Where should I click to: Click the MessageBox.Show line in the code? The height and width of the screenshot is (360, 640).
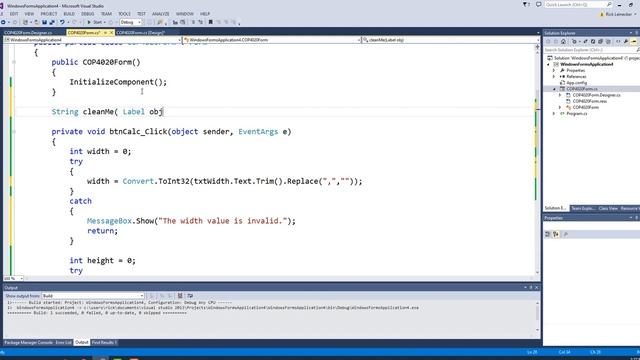(x=191, y=221)
